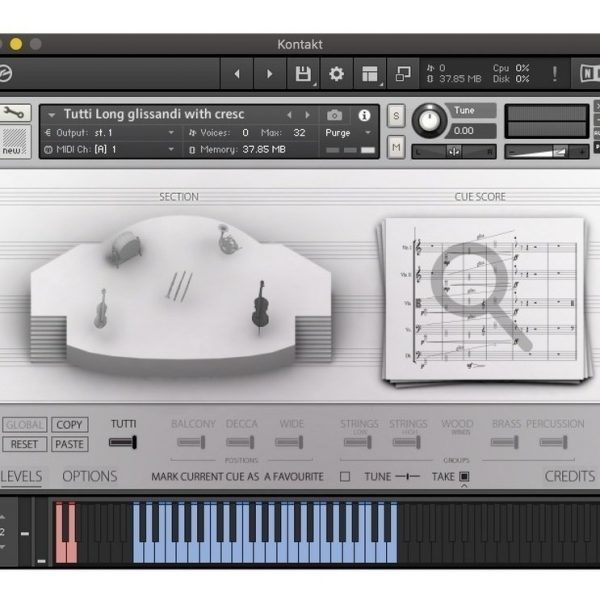
Task: Click the RESET button
Action: point(25,444)
